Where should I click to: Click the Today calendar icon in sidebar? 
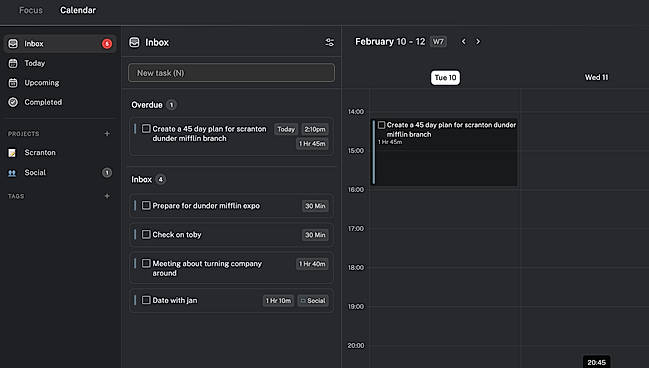coord(13,63)
